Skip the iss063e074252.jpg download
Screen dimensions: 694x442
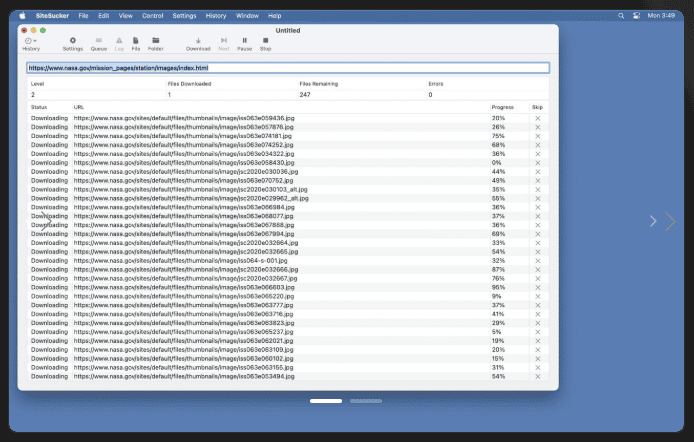(538, 145)
